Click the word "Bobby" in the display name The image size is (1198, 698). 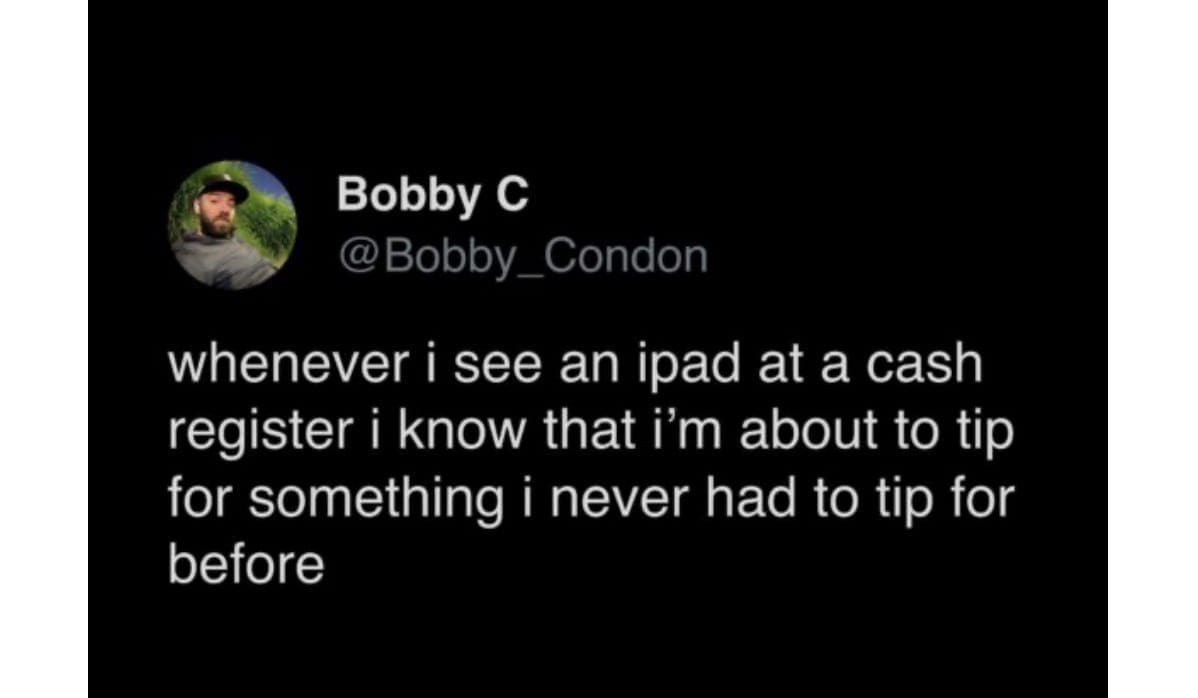click(408, 194)
